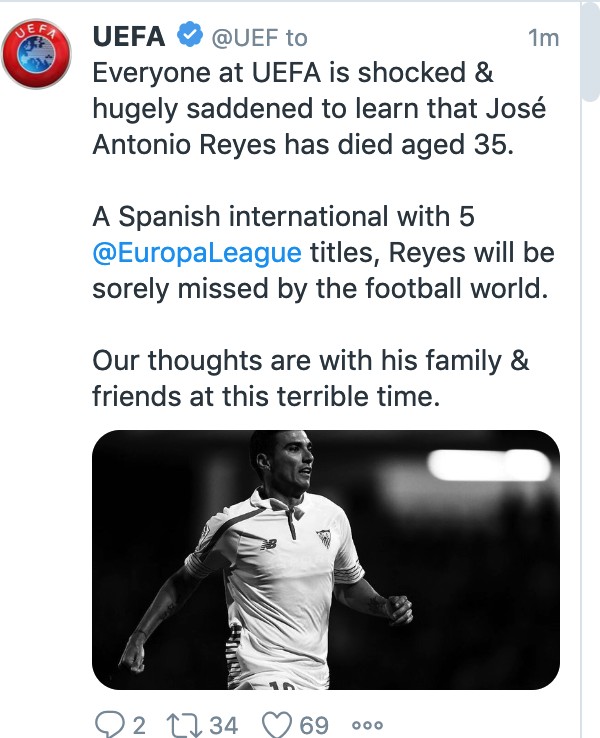Image resolution: width=600 pixels, height=738 pixels.
Task: Open the @EuropaLeague mention
Action: coord(196,251)
